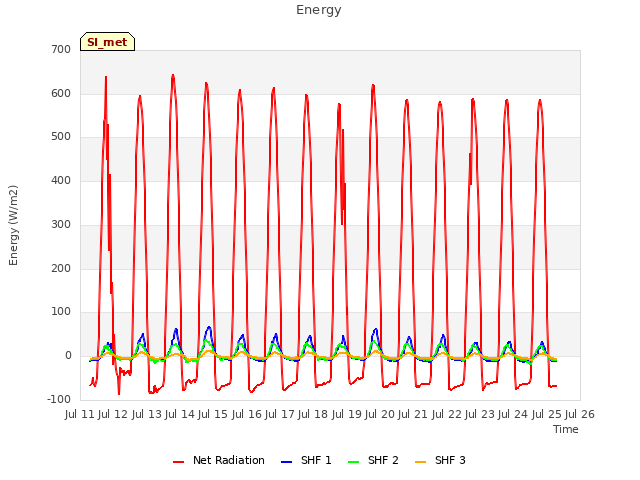Click the Jul 19 x-axis date label
Image resolution: width=640 pixels, height=480 pixels.
pyautogui.click(x=347, y=415)
